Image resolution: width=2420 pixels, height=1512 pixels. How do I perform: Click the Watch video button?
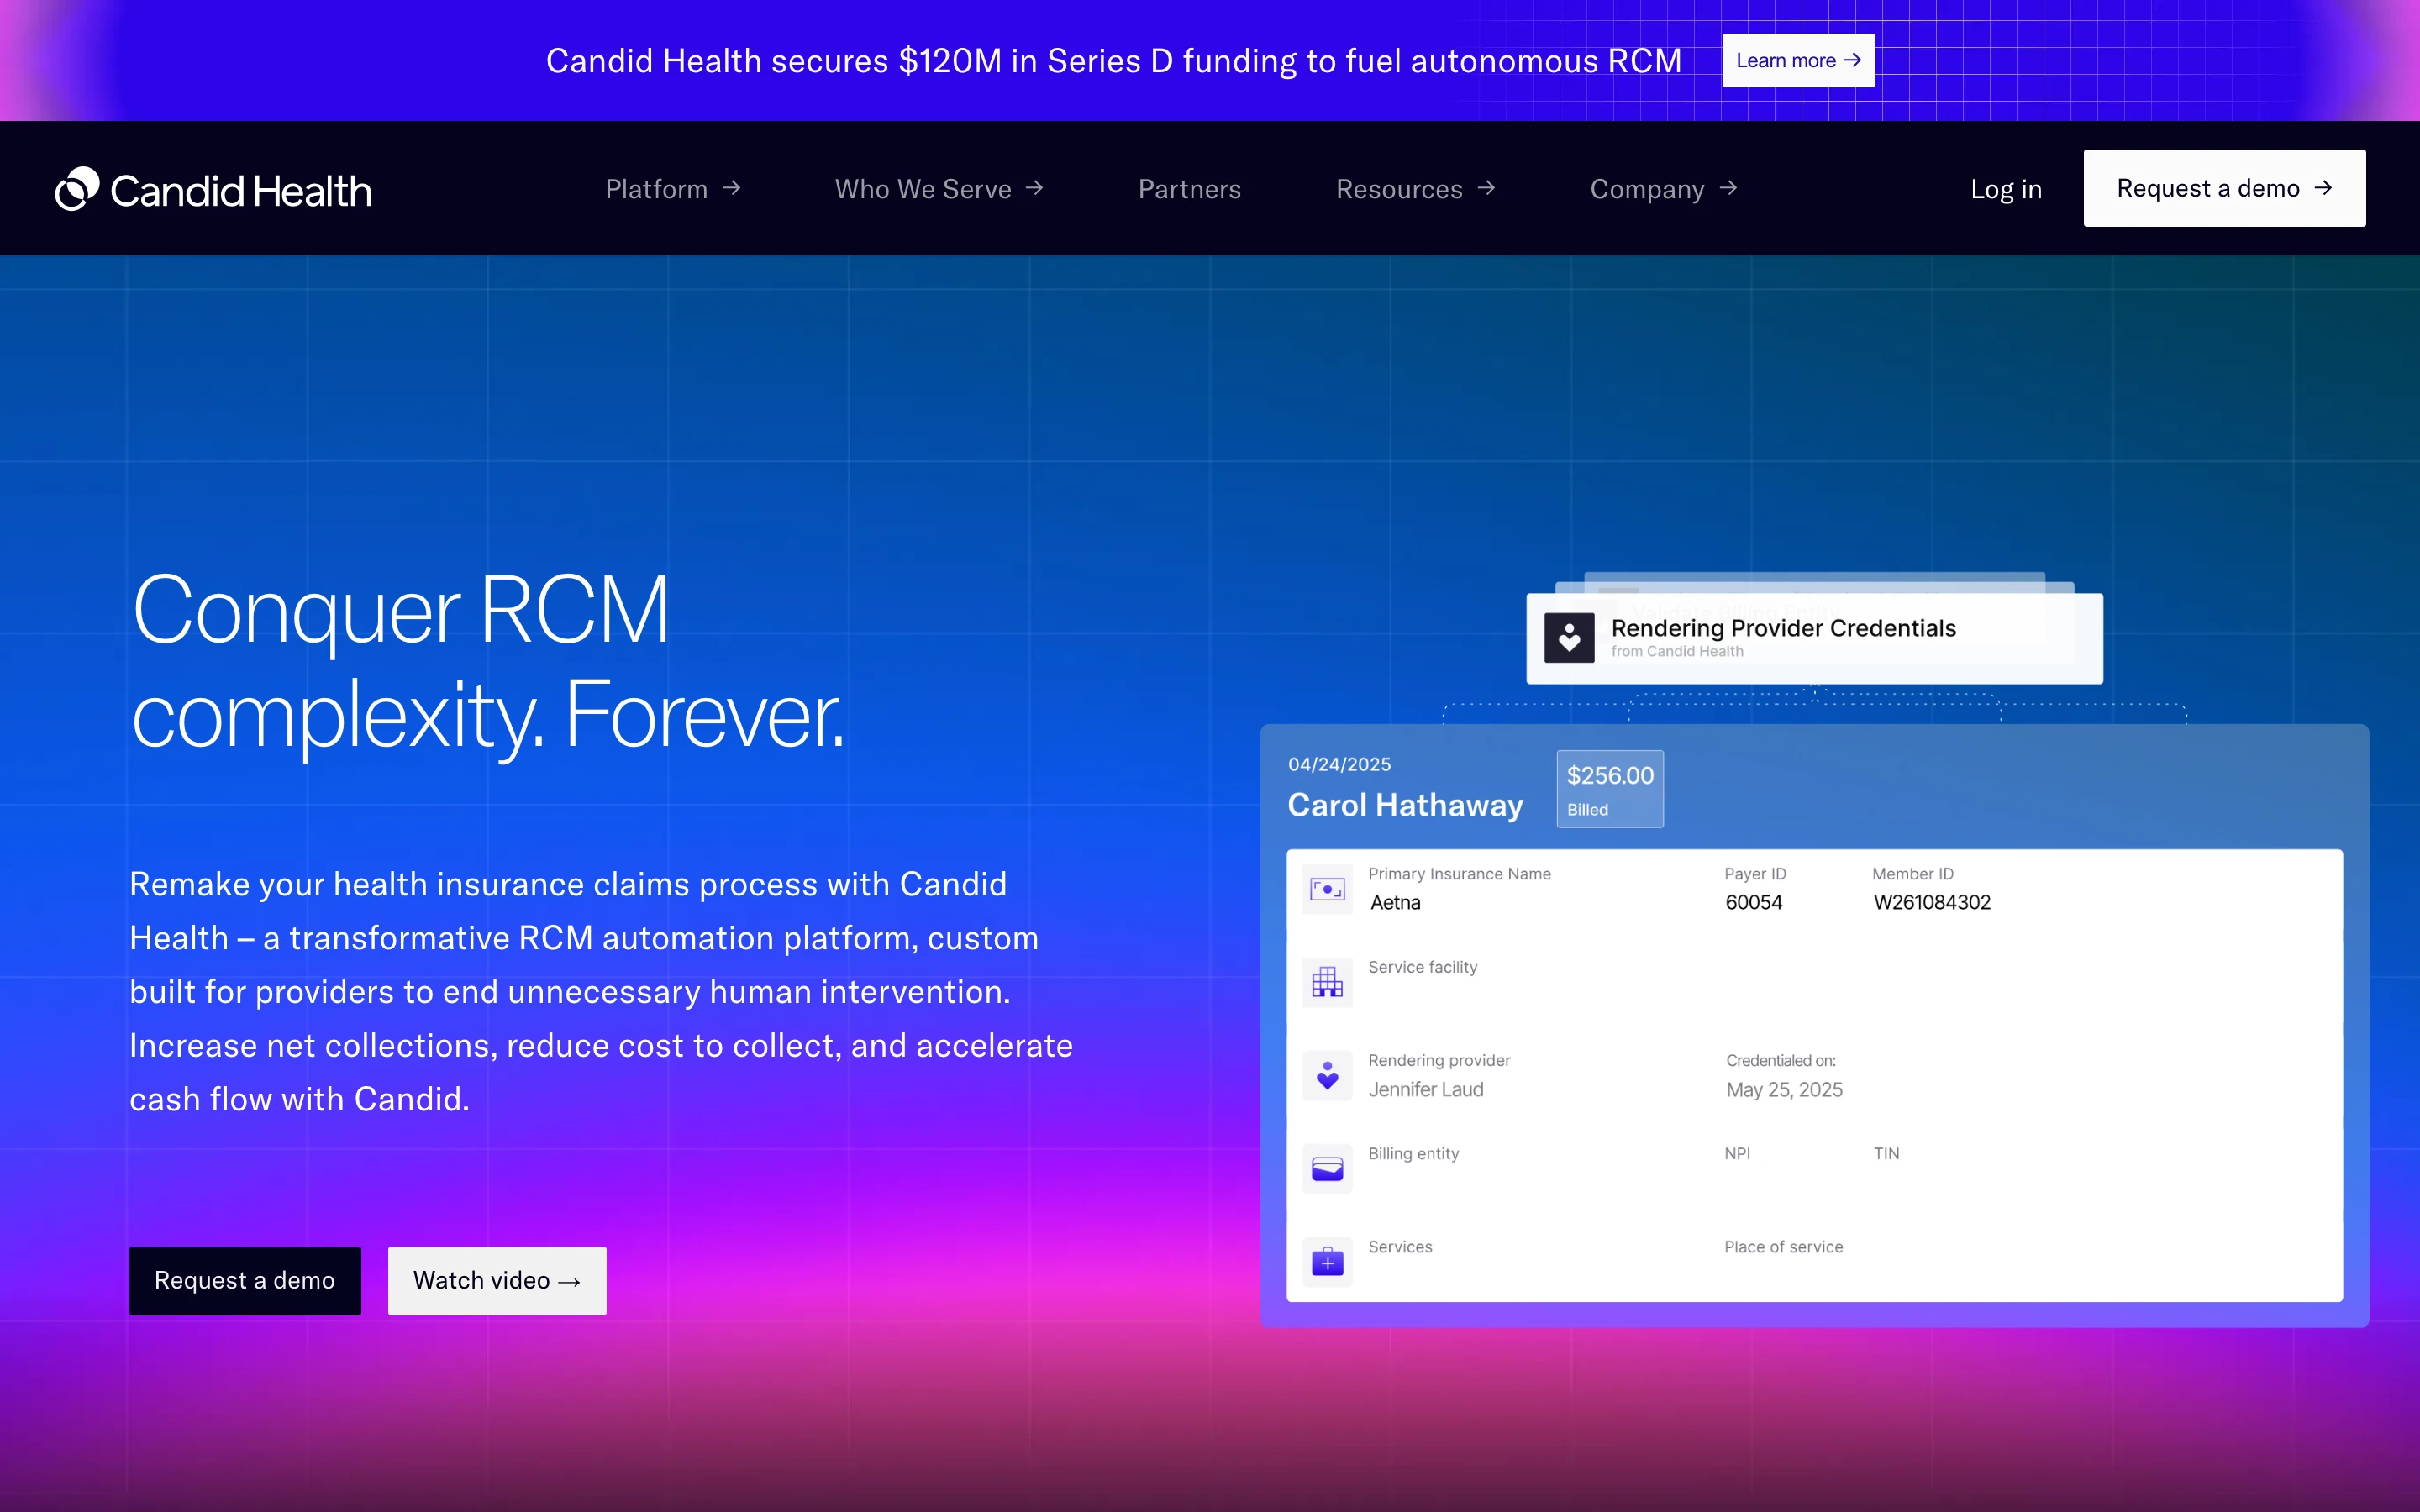tap(497, 1280)
